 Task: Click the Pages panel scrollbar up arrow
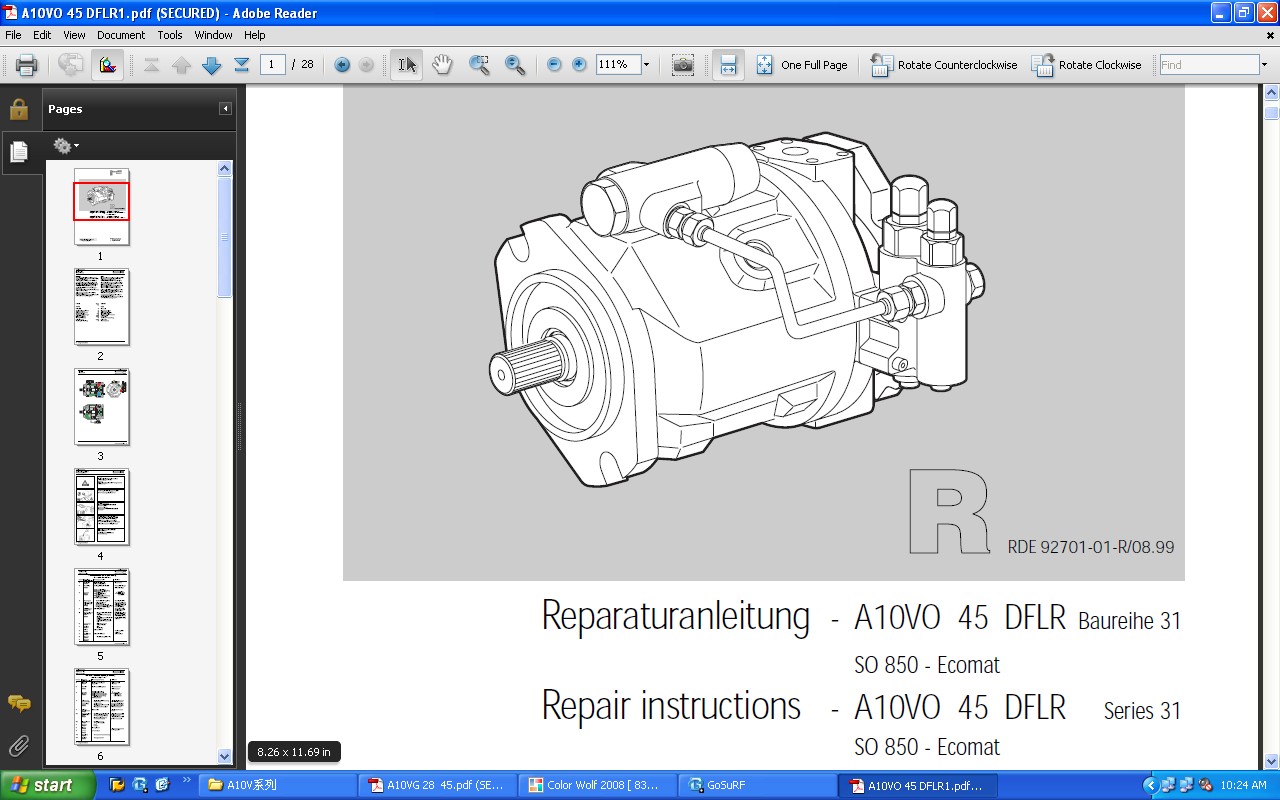pos(225,168)
